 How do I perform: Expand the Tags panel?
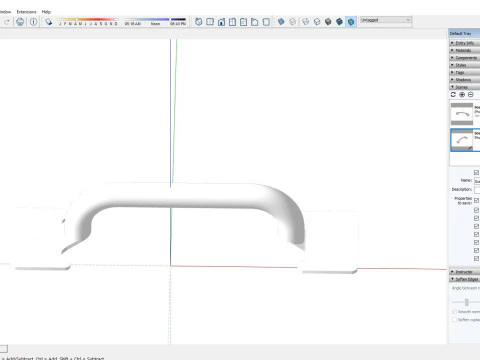tap(464, 72)
